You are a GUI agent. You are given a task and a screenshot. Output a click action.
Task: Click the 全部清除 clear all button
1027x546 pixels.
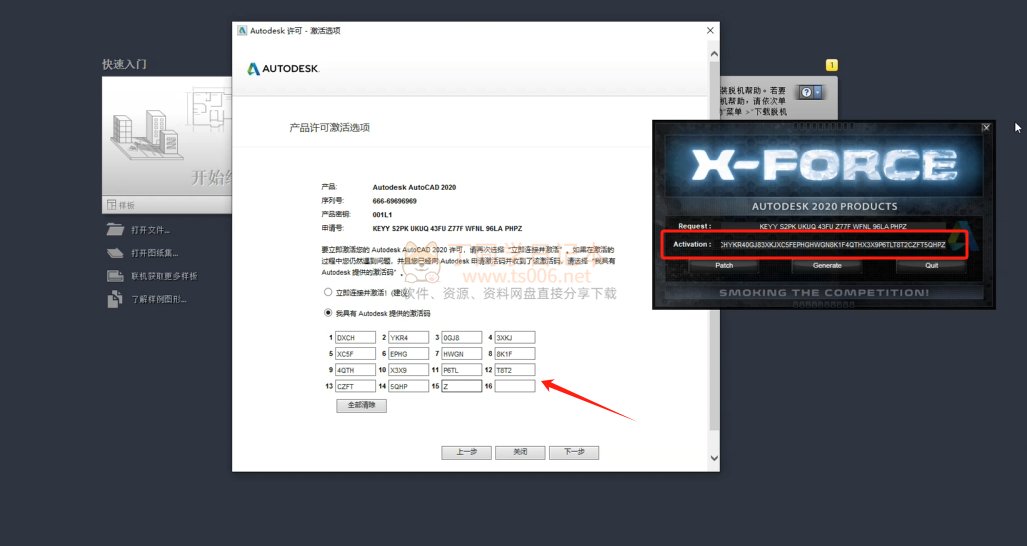pos(362,405)
